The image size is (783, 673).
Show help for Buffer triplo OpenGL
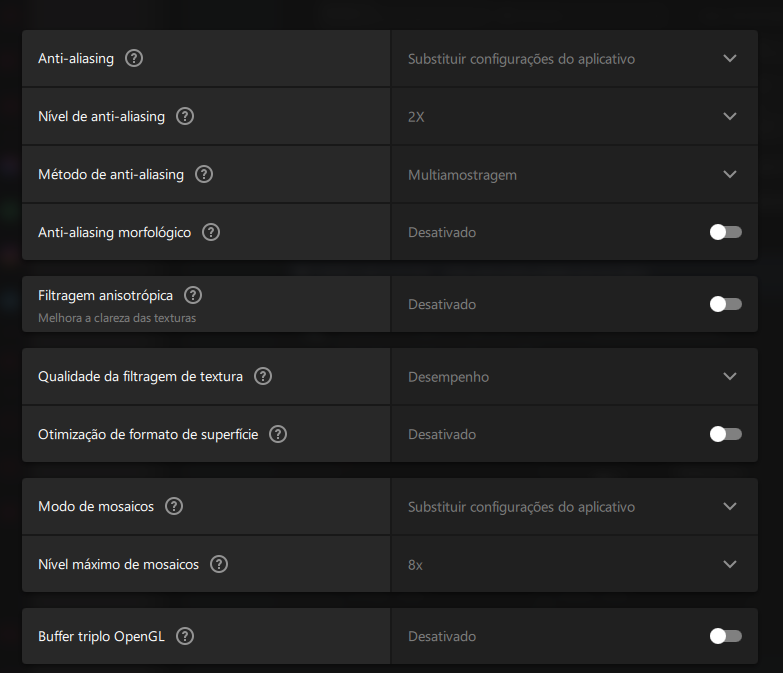pyautogui.click(x=185, y=636)
